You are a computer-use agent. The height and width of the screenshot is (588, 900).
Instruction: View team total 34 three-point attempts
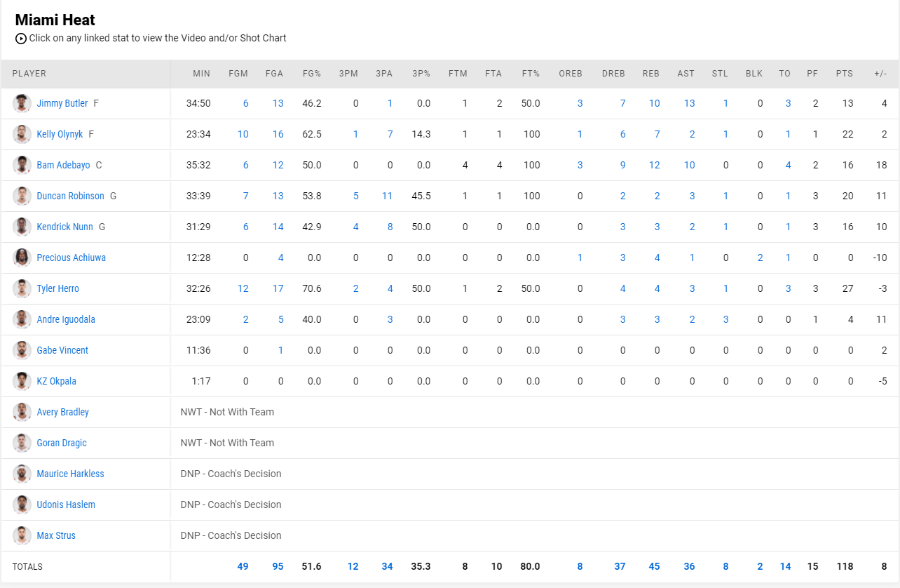click(387, 567)
